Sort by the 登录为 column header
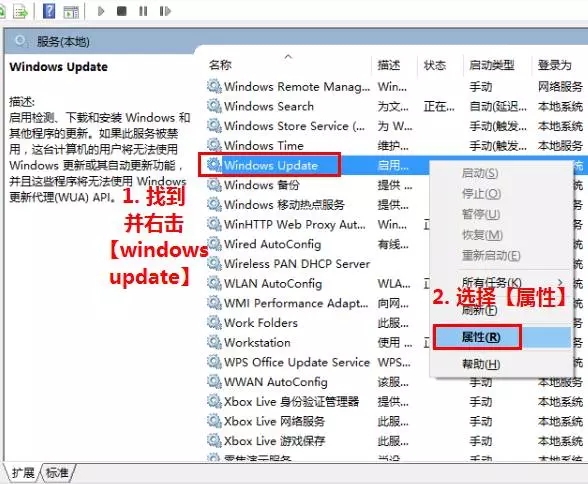This screenshot has height=484, width=588. (555, 65)
